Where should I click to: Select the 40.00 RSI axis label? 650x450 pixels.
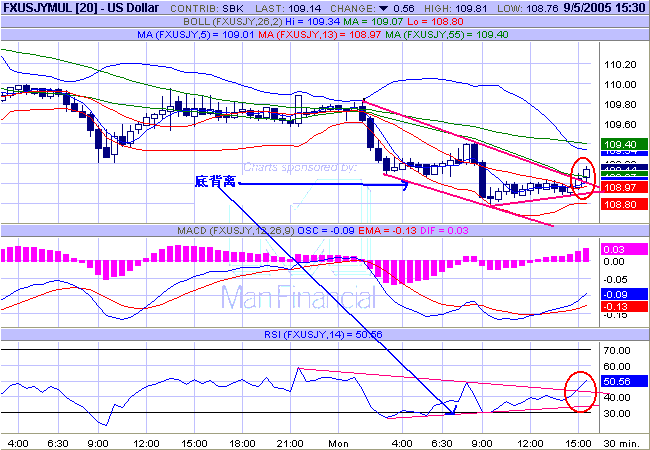(617, 397)
